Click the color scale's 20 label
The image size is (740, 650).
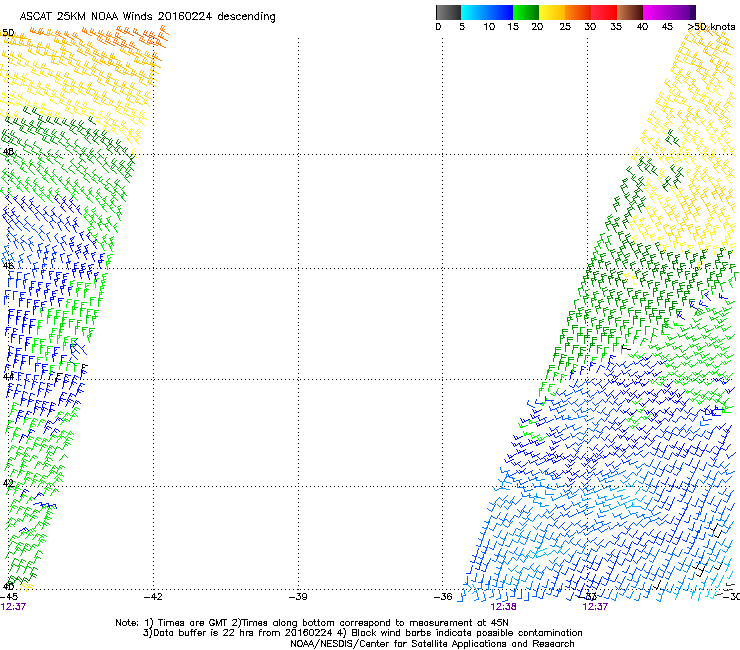point(537,27)
